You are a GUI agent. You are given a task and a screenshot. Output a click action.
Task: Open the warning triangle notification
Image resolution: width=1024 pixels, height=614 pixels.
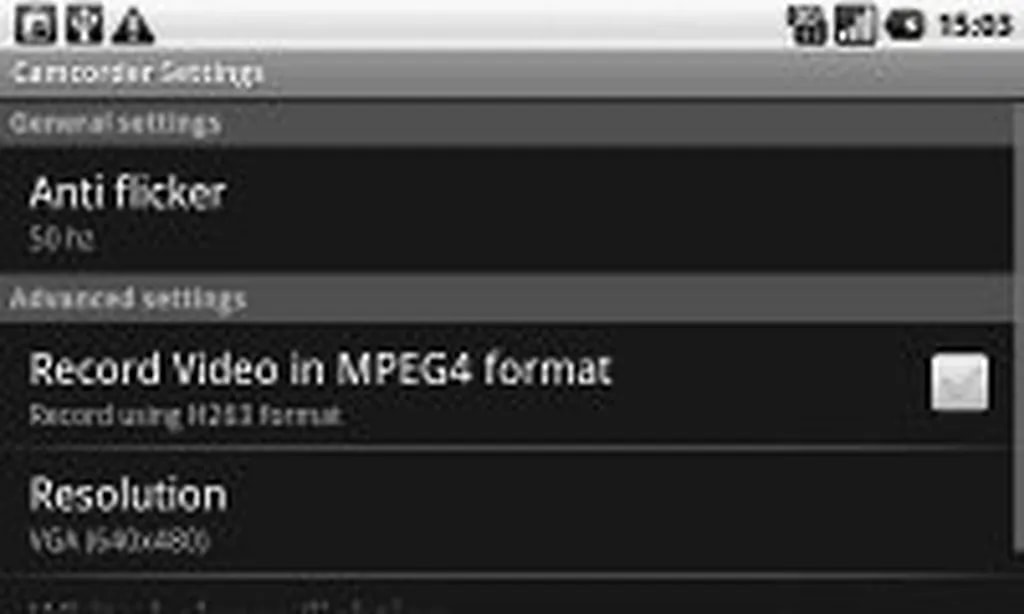coord(133,26)
